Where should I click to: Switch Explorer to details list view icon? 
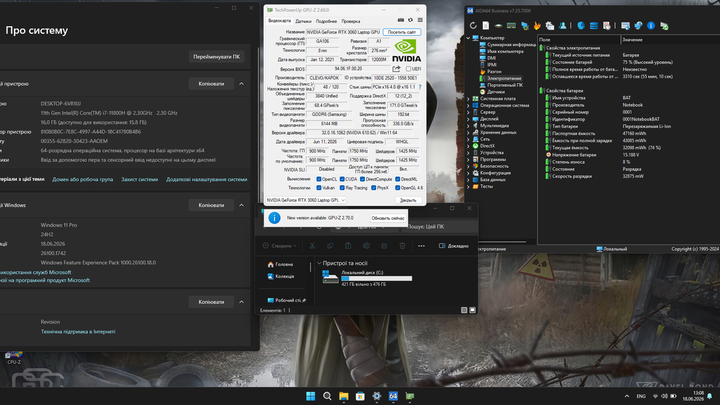pos(464,310)
